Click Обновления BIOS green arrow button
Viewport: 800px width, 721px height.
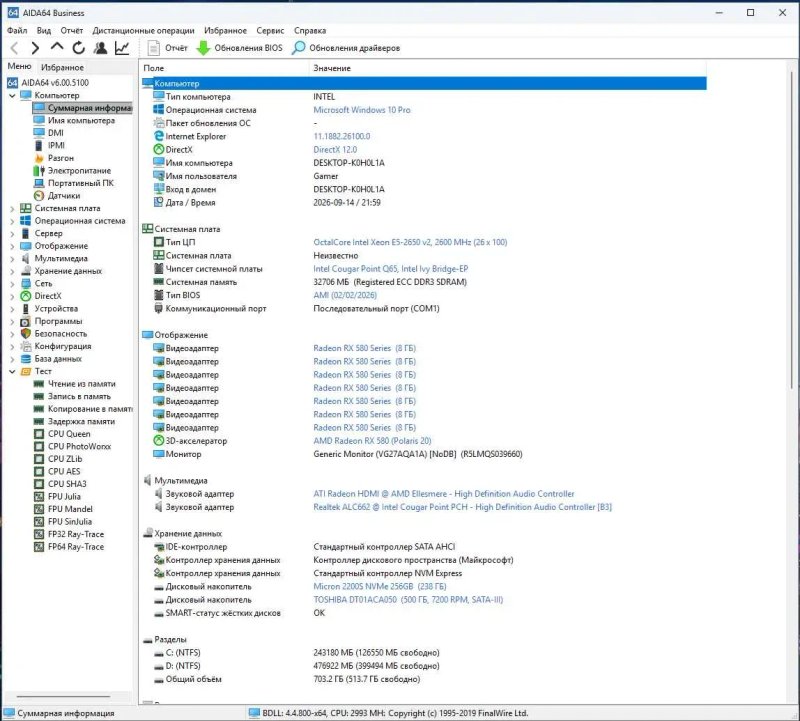pos(239,48)
